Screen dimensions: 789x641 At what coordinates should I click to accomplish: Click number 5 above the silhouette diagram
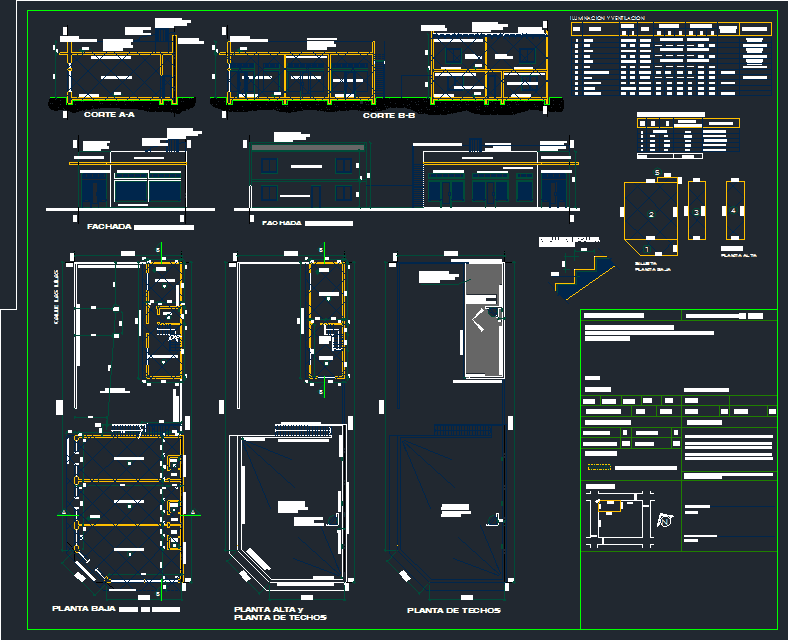[x=656, y=173]
